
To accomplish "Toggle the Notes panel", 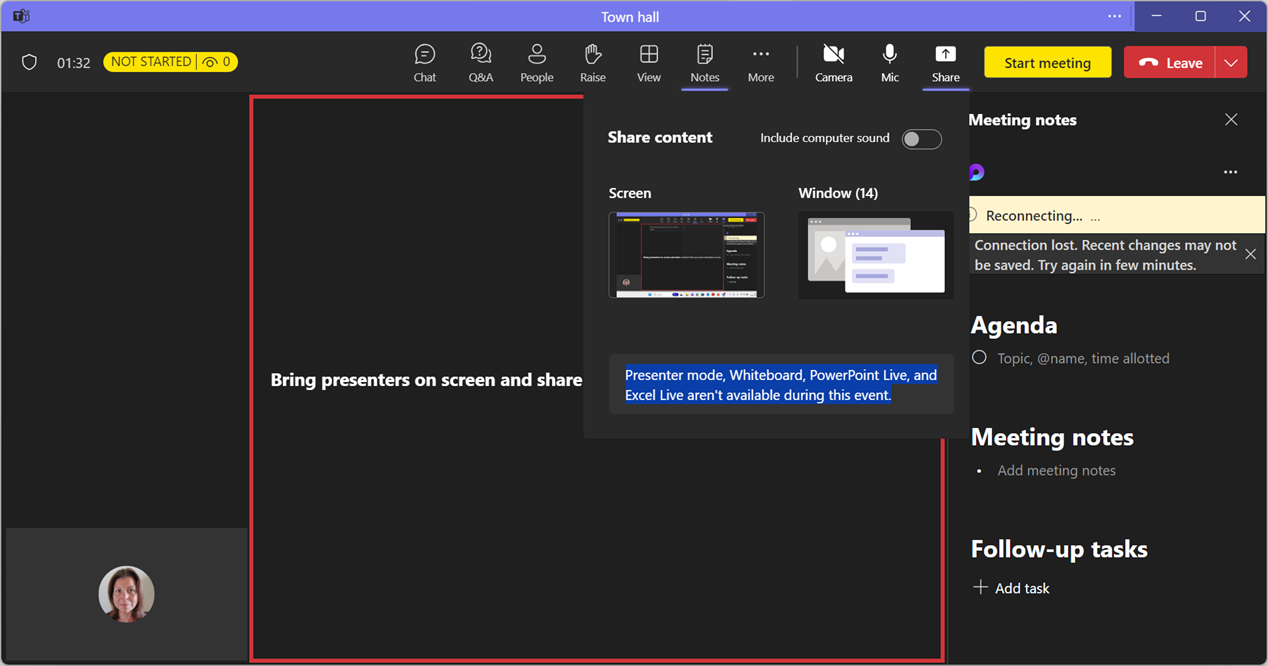I will click(x=705, y=63).
